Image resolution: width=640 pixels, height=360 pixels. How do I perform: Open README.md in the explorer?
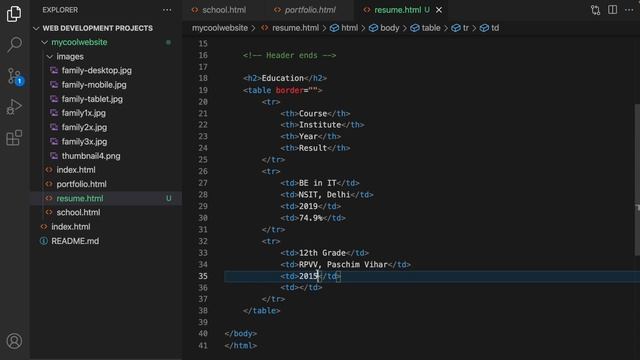click(75, 241)
